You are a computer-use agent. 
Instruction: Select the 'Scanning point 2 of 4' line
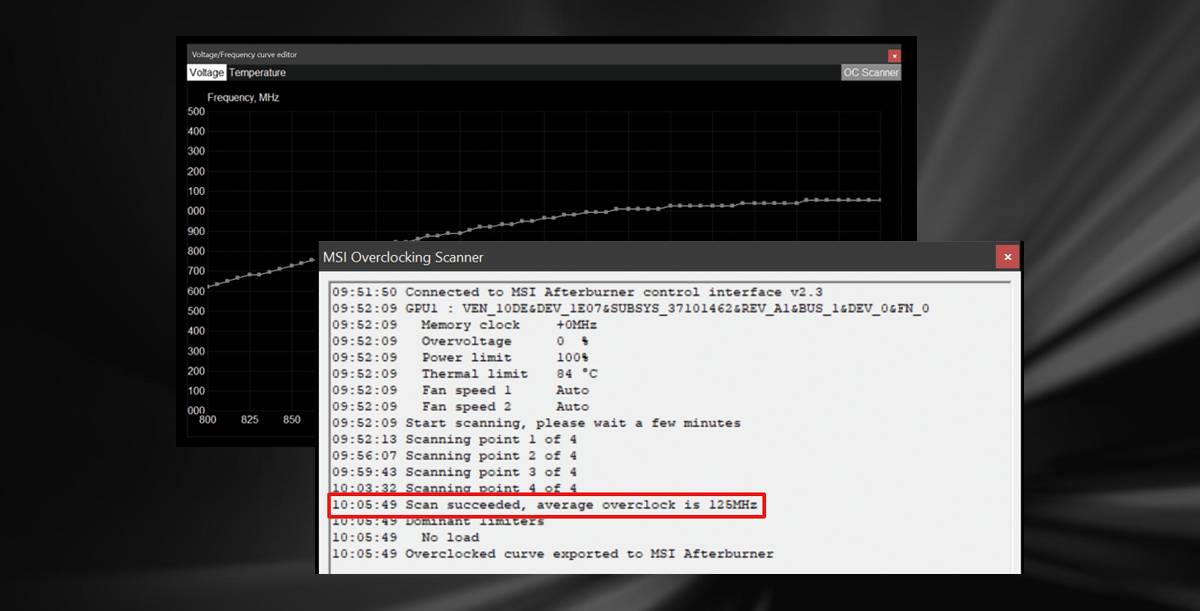pos(455,456)
